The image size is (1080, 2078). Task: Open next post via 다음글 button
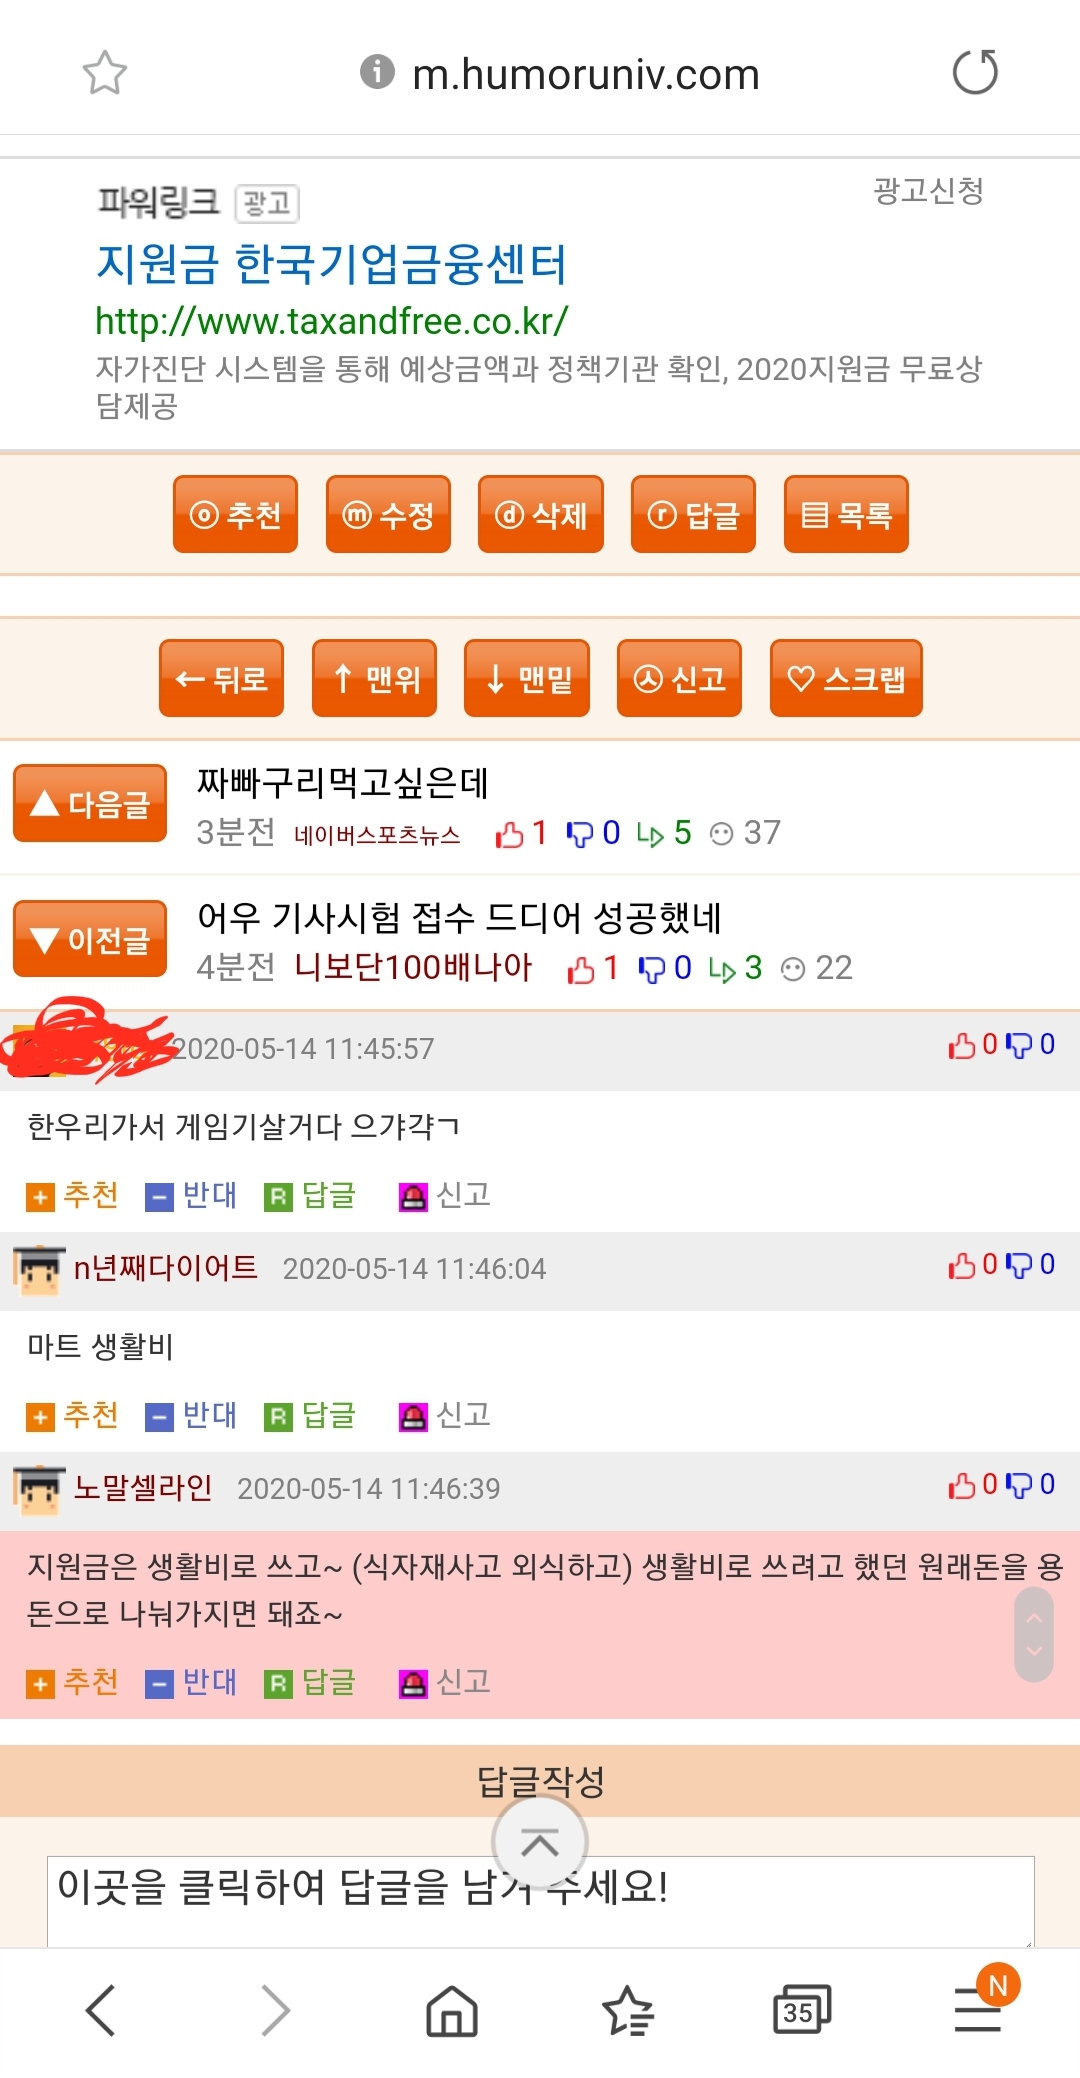(x=90, y=803)
